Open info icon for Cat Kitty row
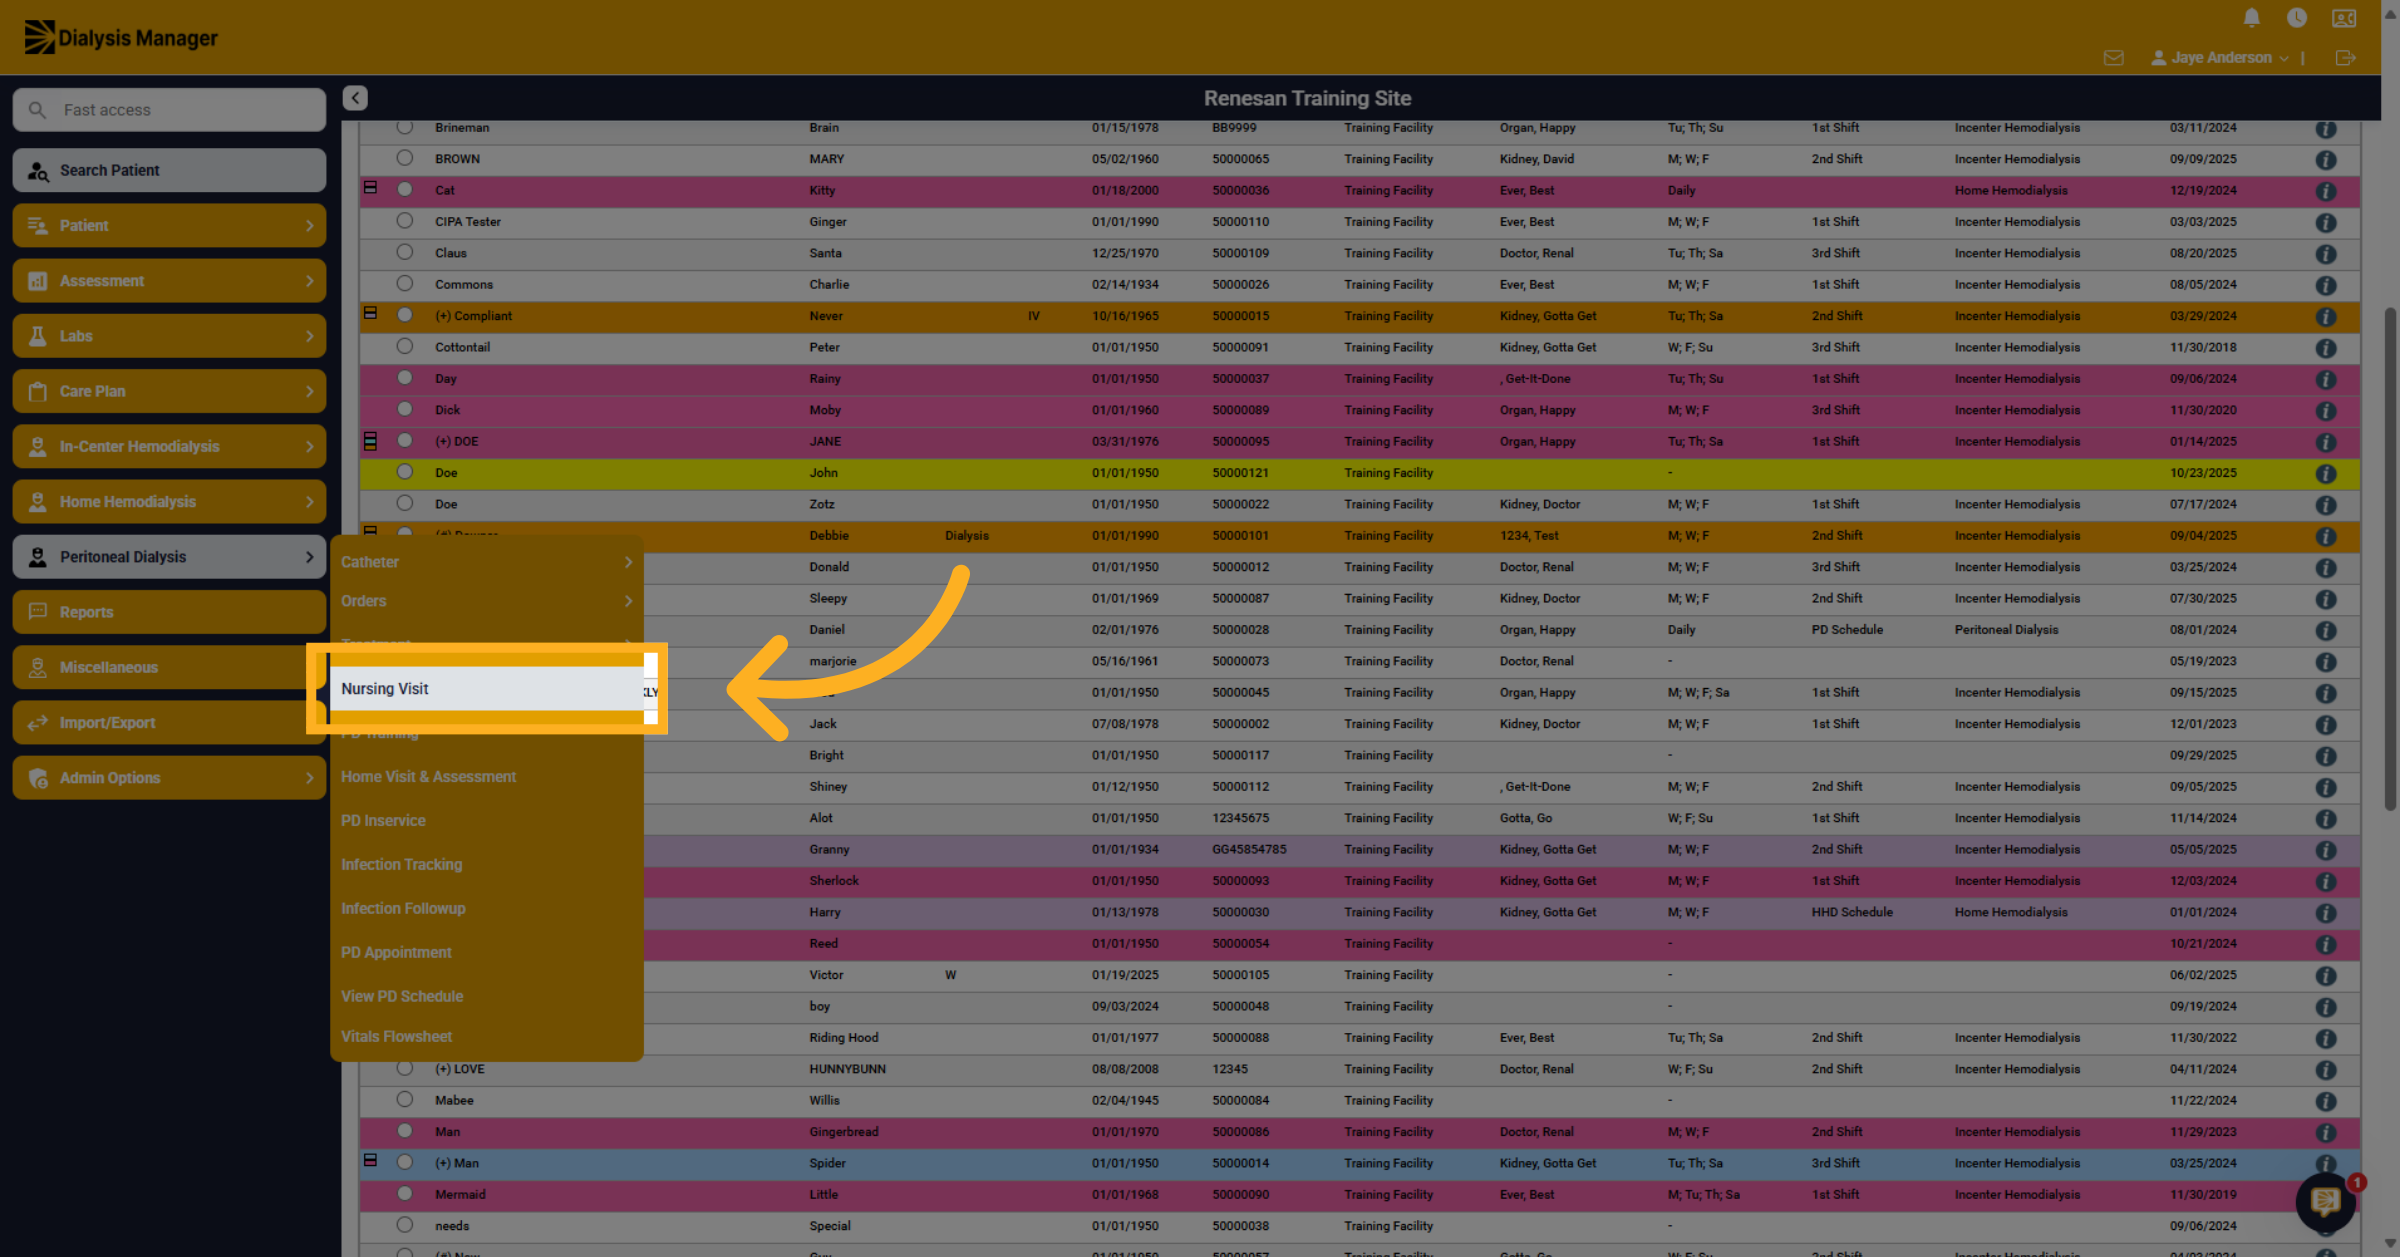This screenshot has width=2400, height=1257. click(2326, 191)
